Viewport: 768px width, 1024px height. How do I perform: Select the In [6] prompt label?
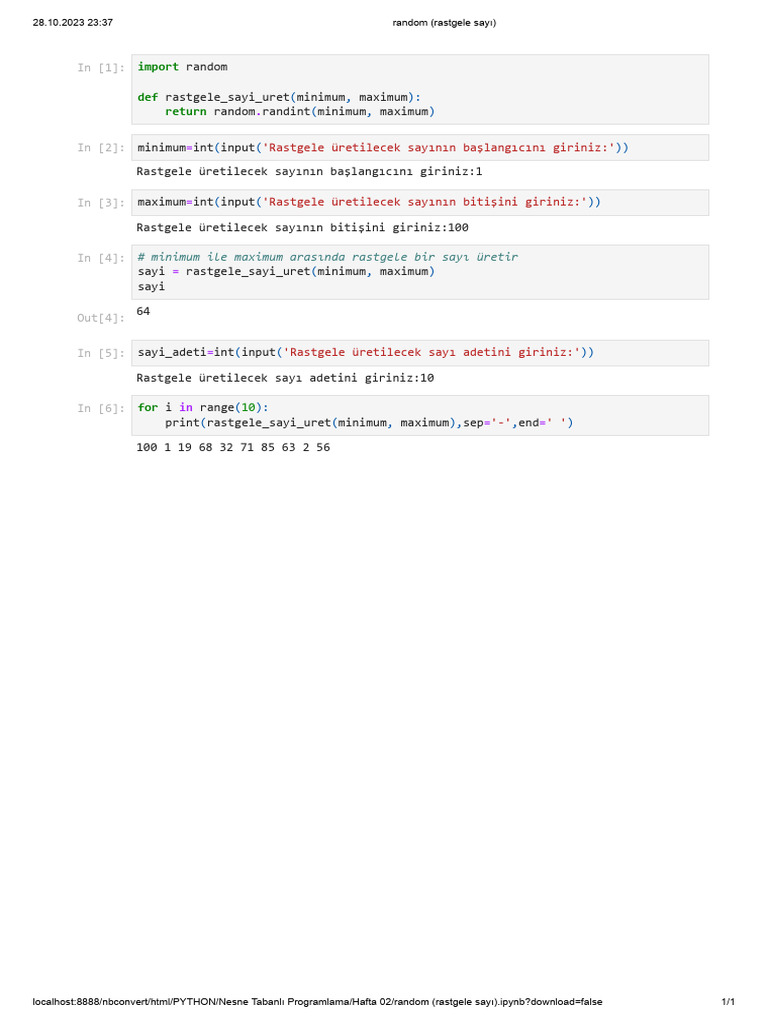click(x=101, y=409)
